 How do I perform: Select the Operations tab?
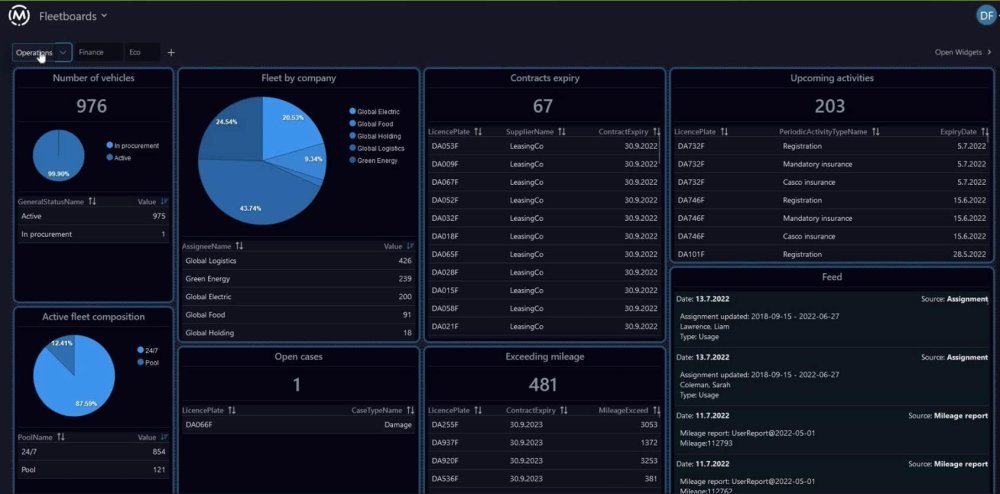click(x=34, y=52)
